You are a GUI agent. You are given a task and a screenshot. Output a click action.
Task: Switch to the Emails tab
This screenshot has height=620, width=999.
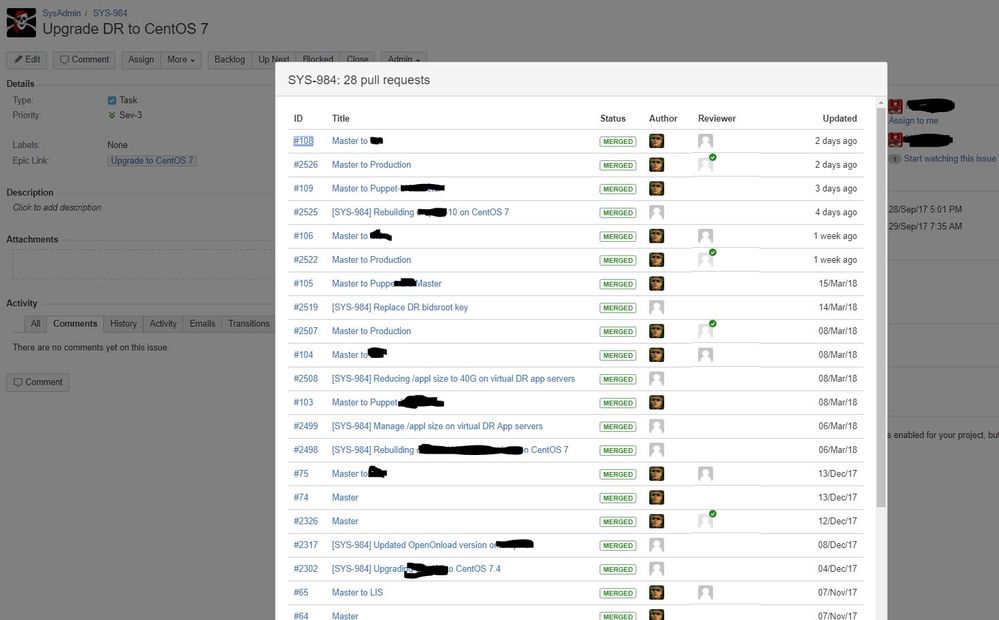coord(202,324)
